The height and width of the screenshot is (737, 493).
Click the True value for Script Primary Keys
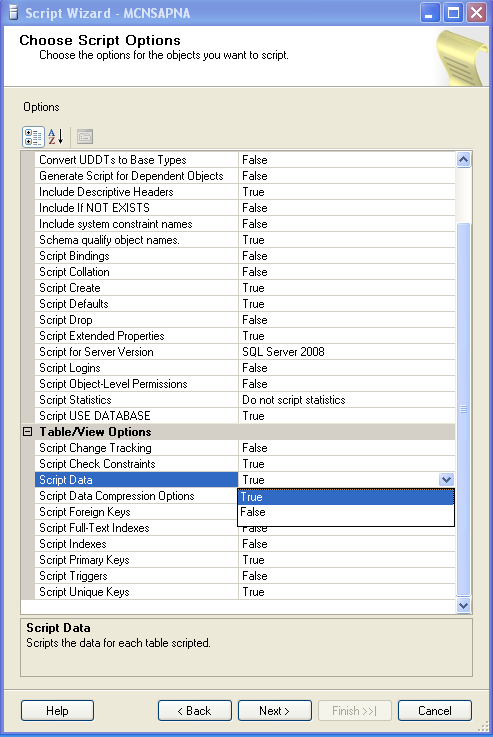point(253,560)
